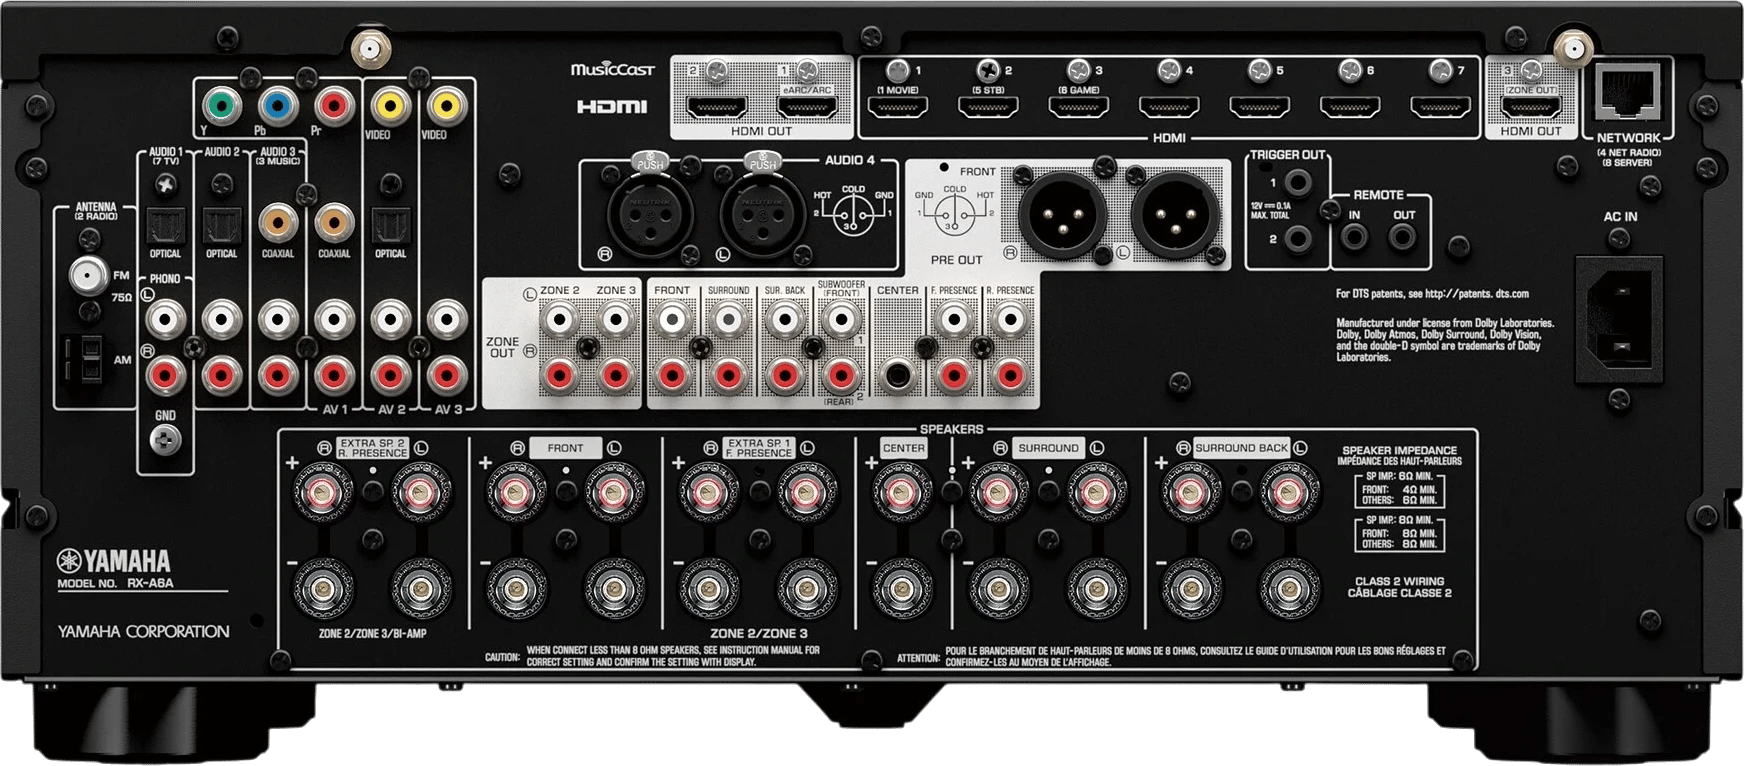Click the TRIGGER OUT 1 jack
Screen dimensions: 1744x766
click(x=1298, y=182)
